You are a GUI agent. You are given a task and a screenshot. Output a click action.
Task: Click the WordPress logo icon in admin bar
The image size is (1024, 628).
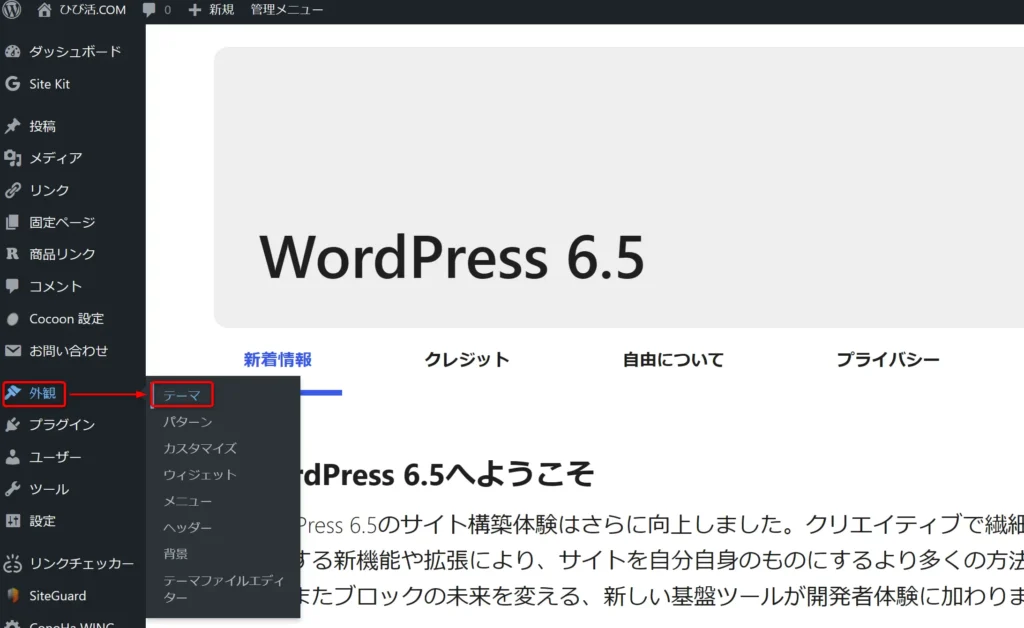12,9
